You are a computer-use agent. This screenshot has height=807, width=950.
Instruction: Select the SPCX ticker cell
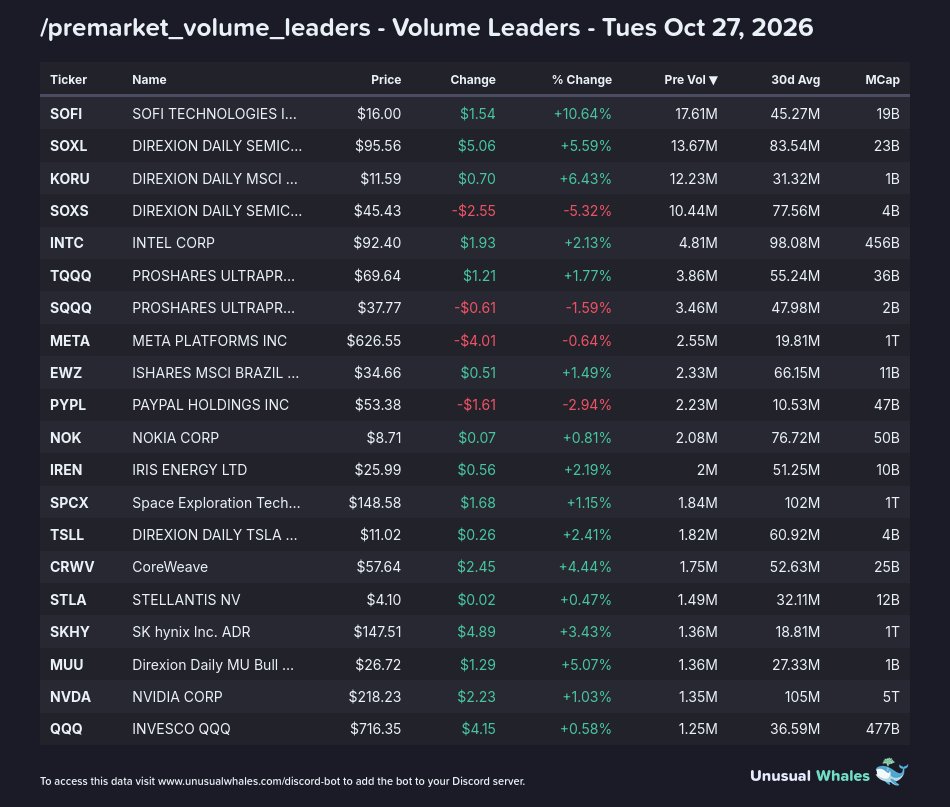[69, 503]
